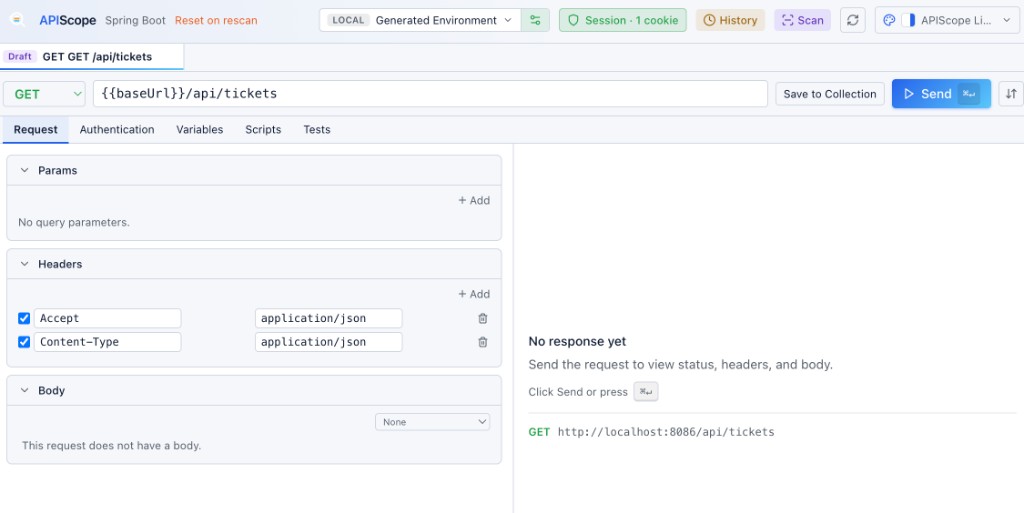
Task: Delete the Accept header row
Action: pos(483,319)
